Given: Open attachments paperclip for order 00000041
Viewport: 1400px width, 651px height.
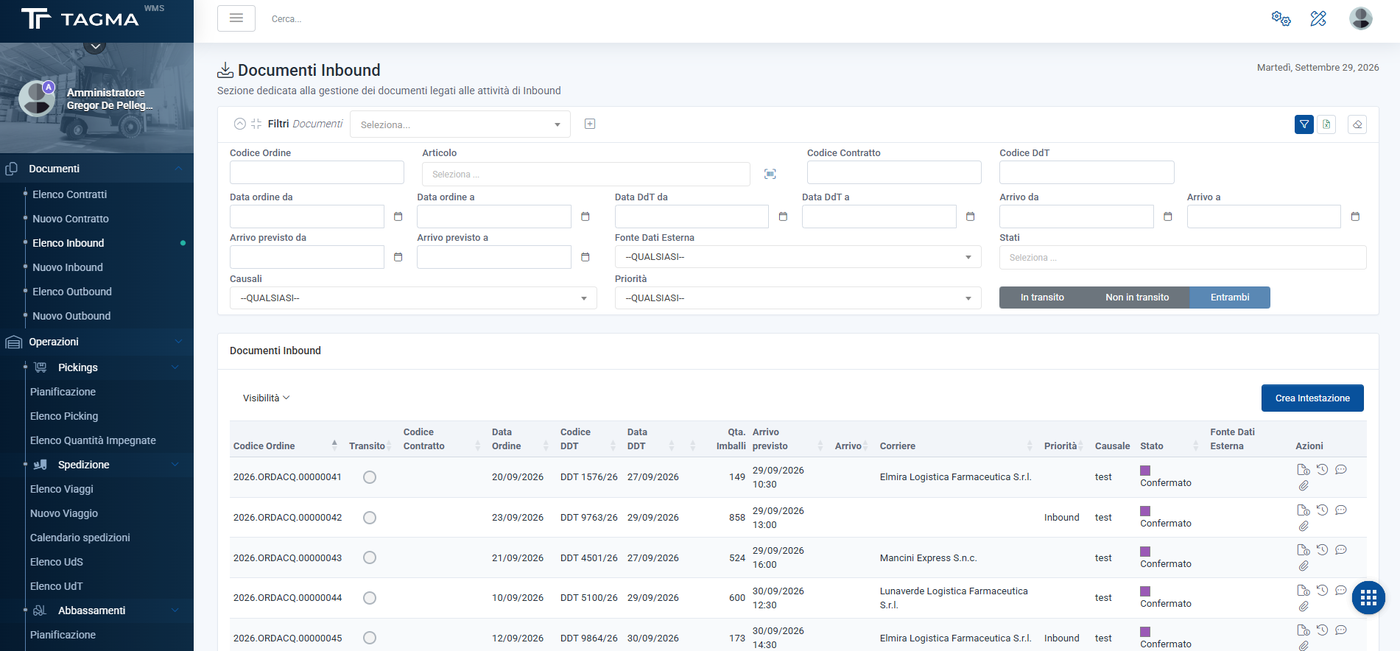Looking at the screenshot, I should 1303,485.
